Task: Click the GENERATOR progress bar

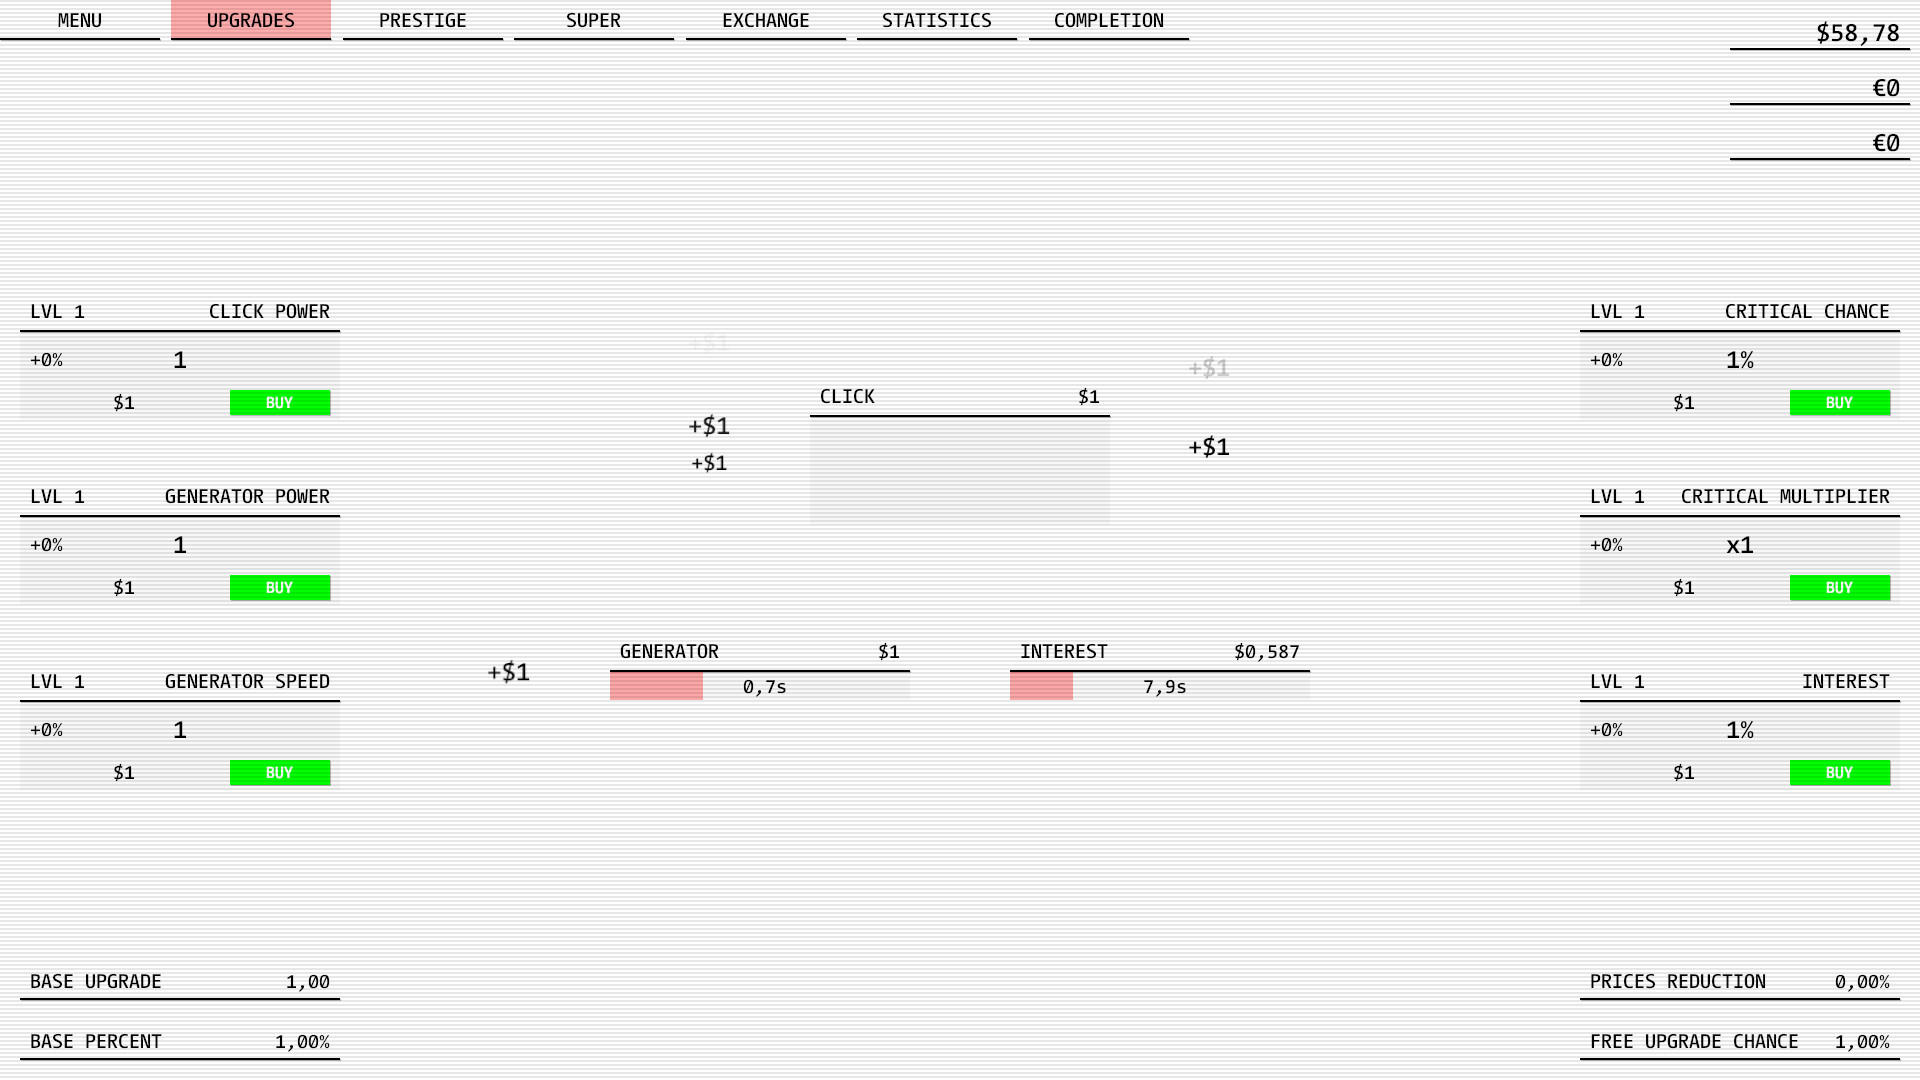Action: pos(760,686)
